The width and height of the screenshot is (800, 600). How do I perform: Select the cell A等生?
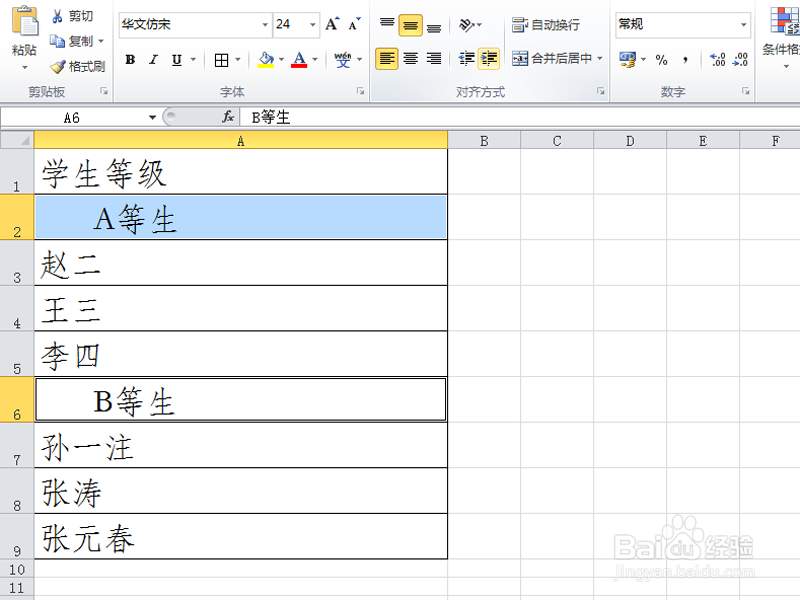point(241,217)
